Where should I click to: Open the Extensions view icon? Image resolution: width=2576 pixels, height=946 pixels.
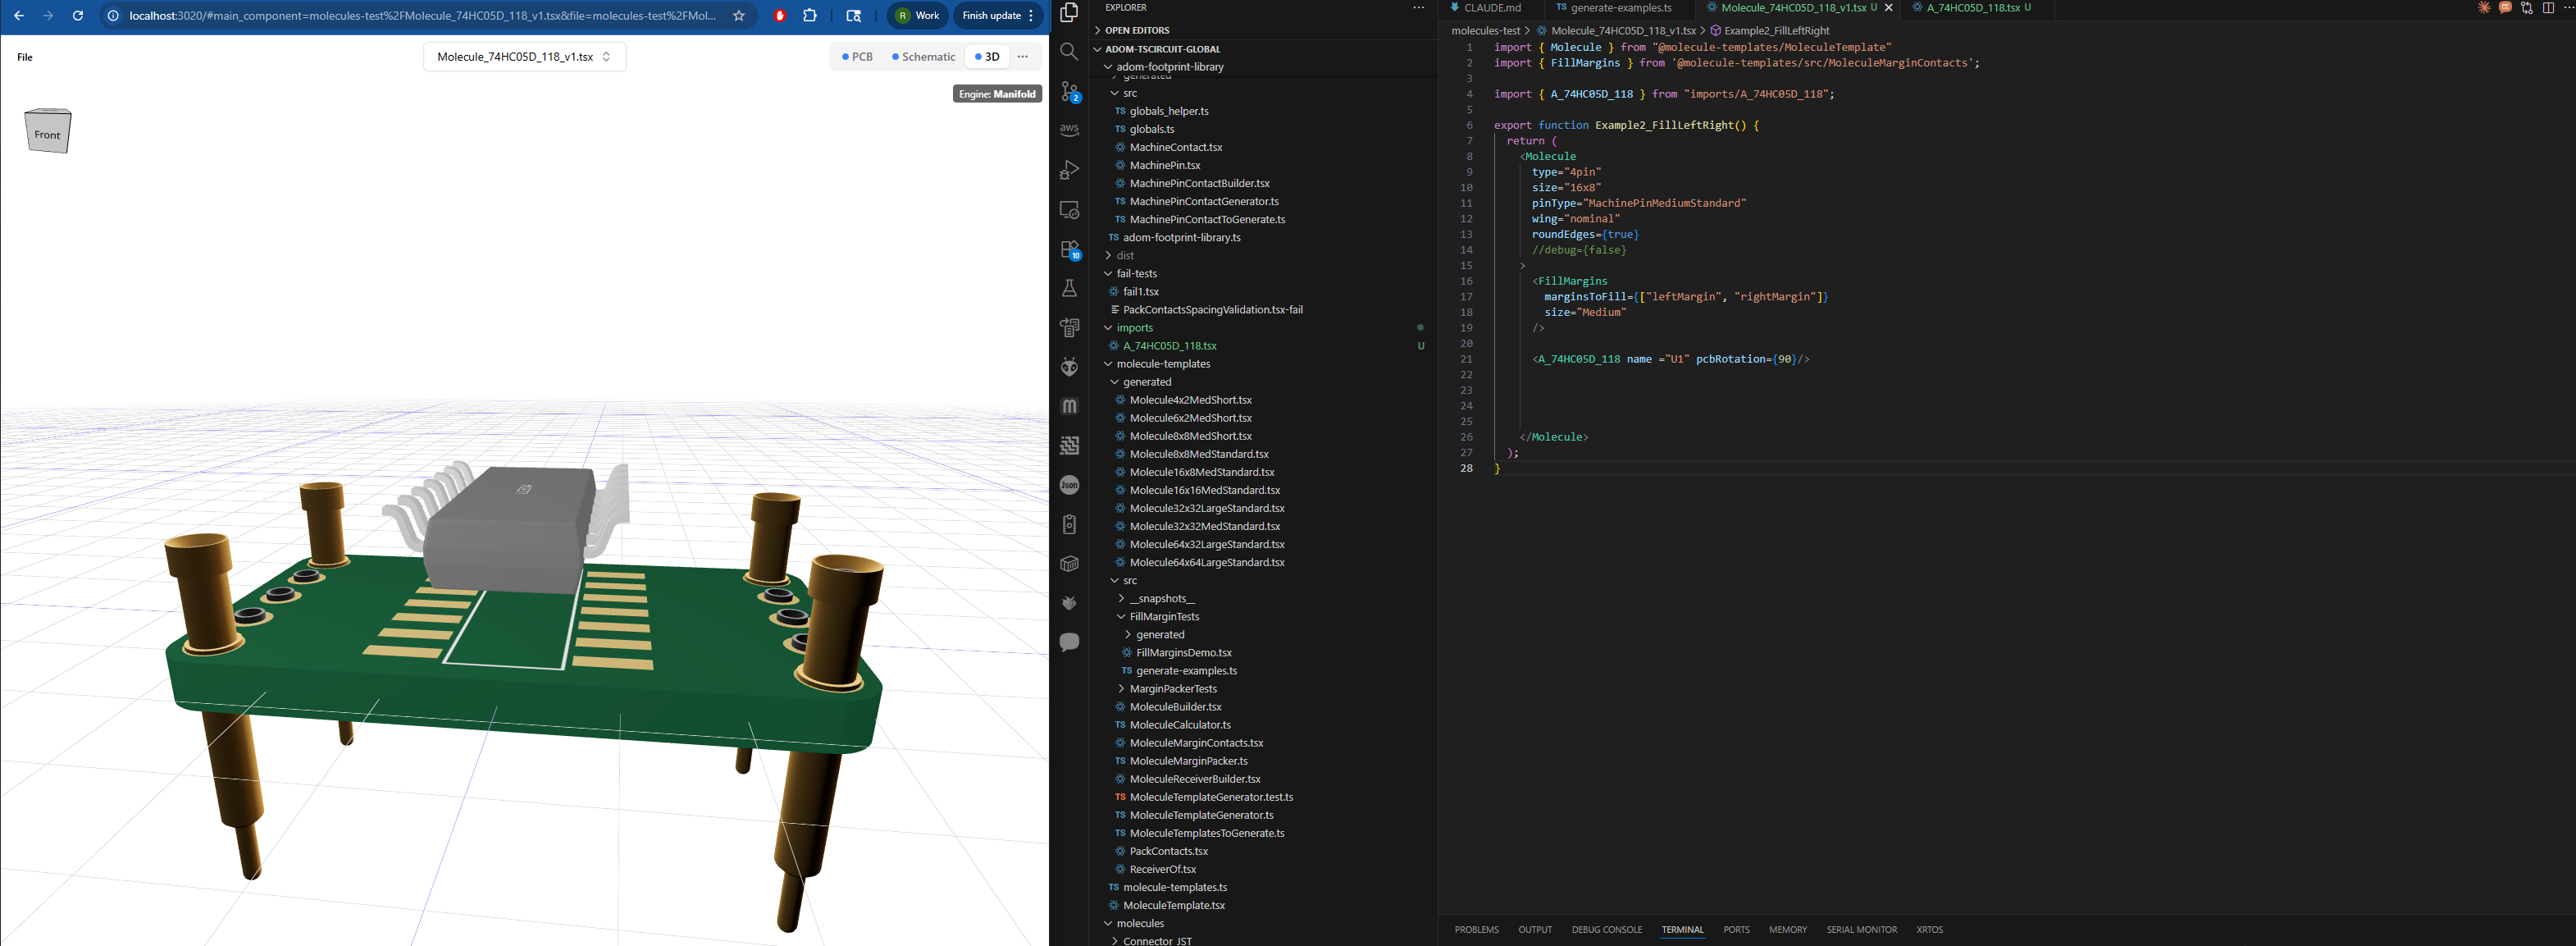(x=1069, y=249)
